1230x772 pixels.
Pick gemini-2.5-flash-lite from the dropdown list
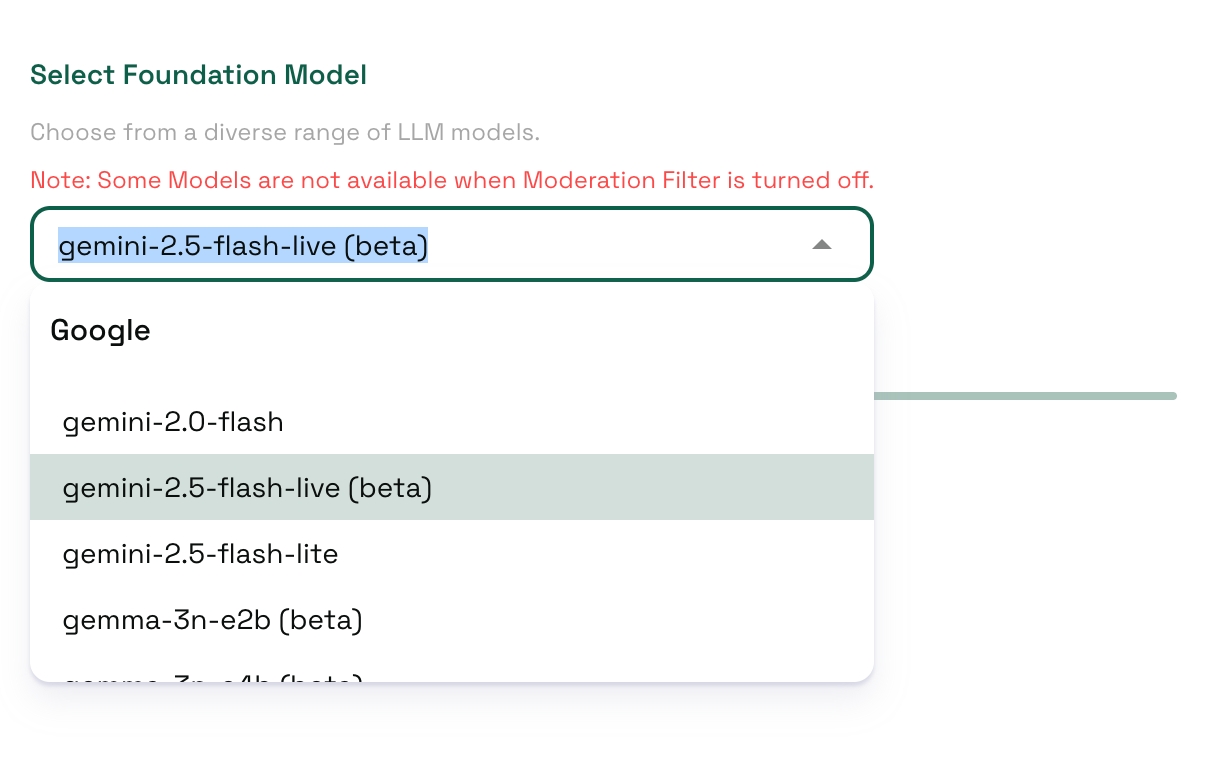(200, 554)
